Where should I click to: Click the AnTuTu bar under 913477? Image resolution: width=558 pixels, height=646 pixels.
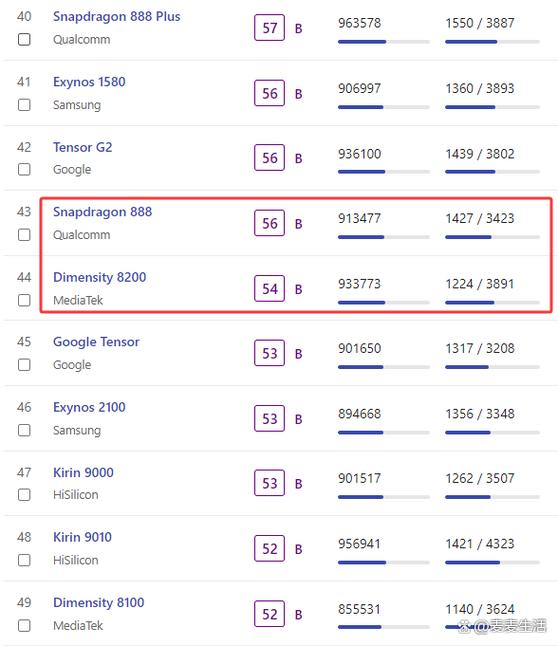[x=384, y=237]
